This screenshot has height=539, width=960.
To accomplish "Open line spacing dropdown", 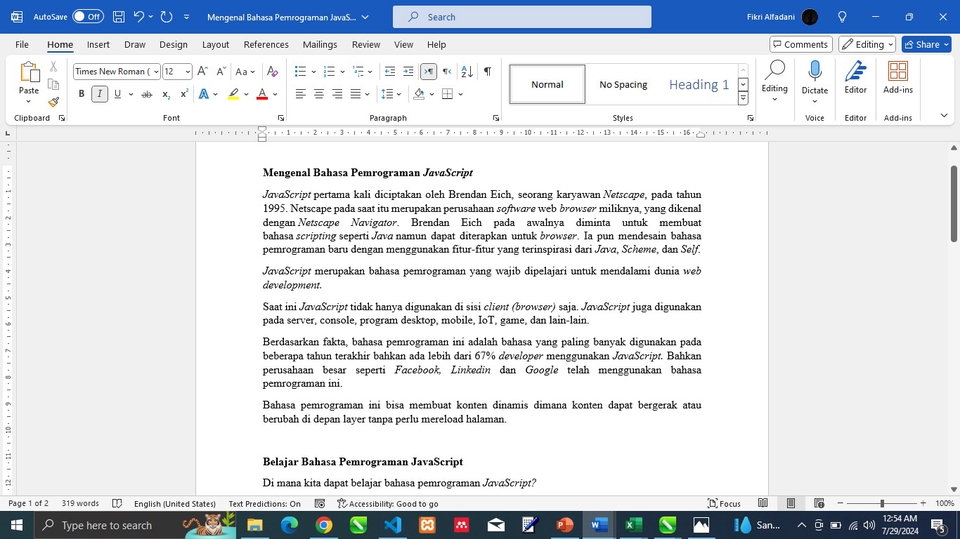I will click(x=391, y=94).
